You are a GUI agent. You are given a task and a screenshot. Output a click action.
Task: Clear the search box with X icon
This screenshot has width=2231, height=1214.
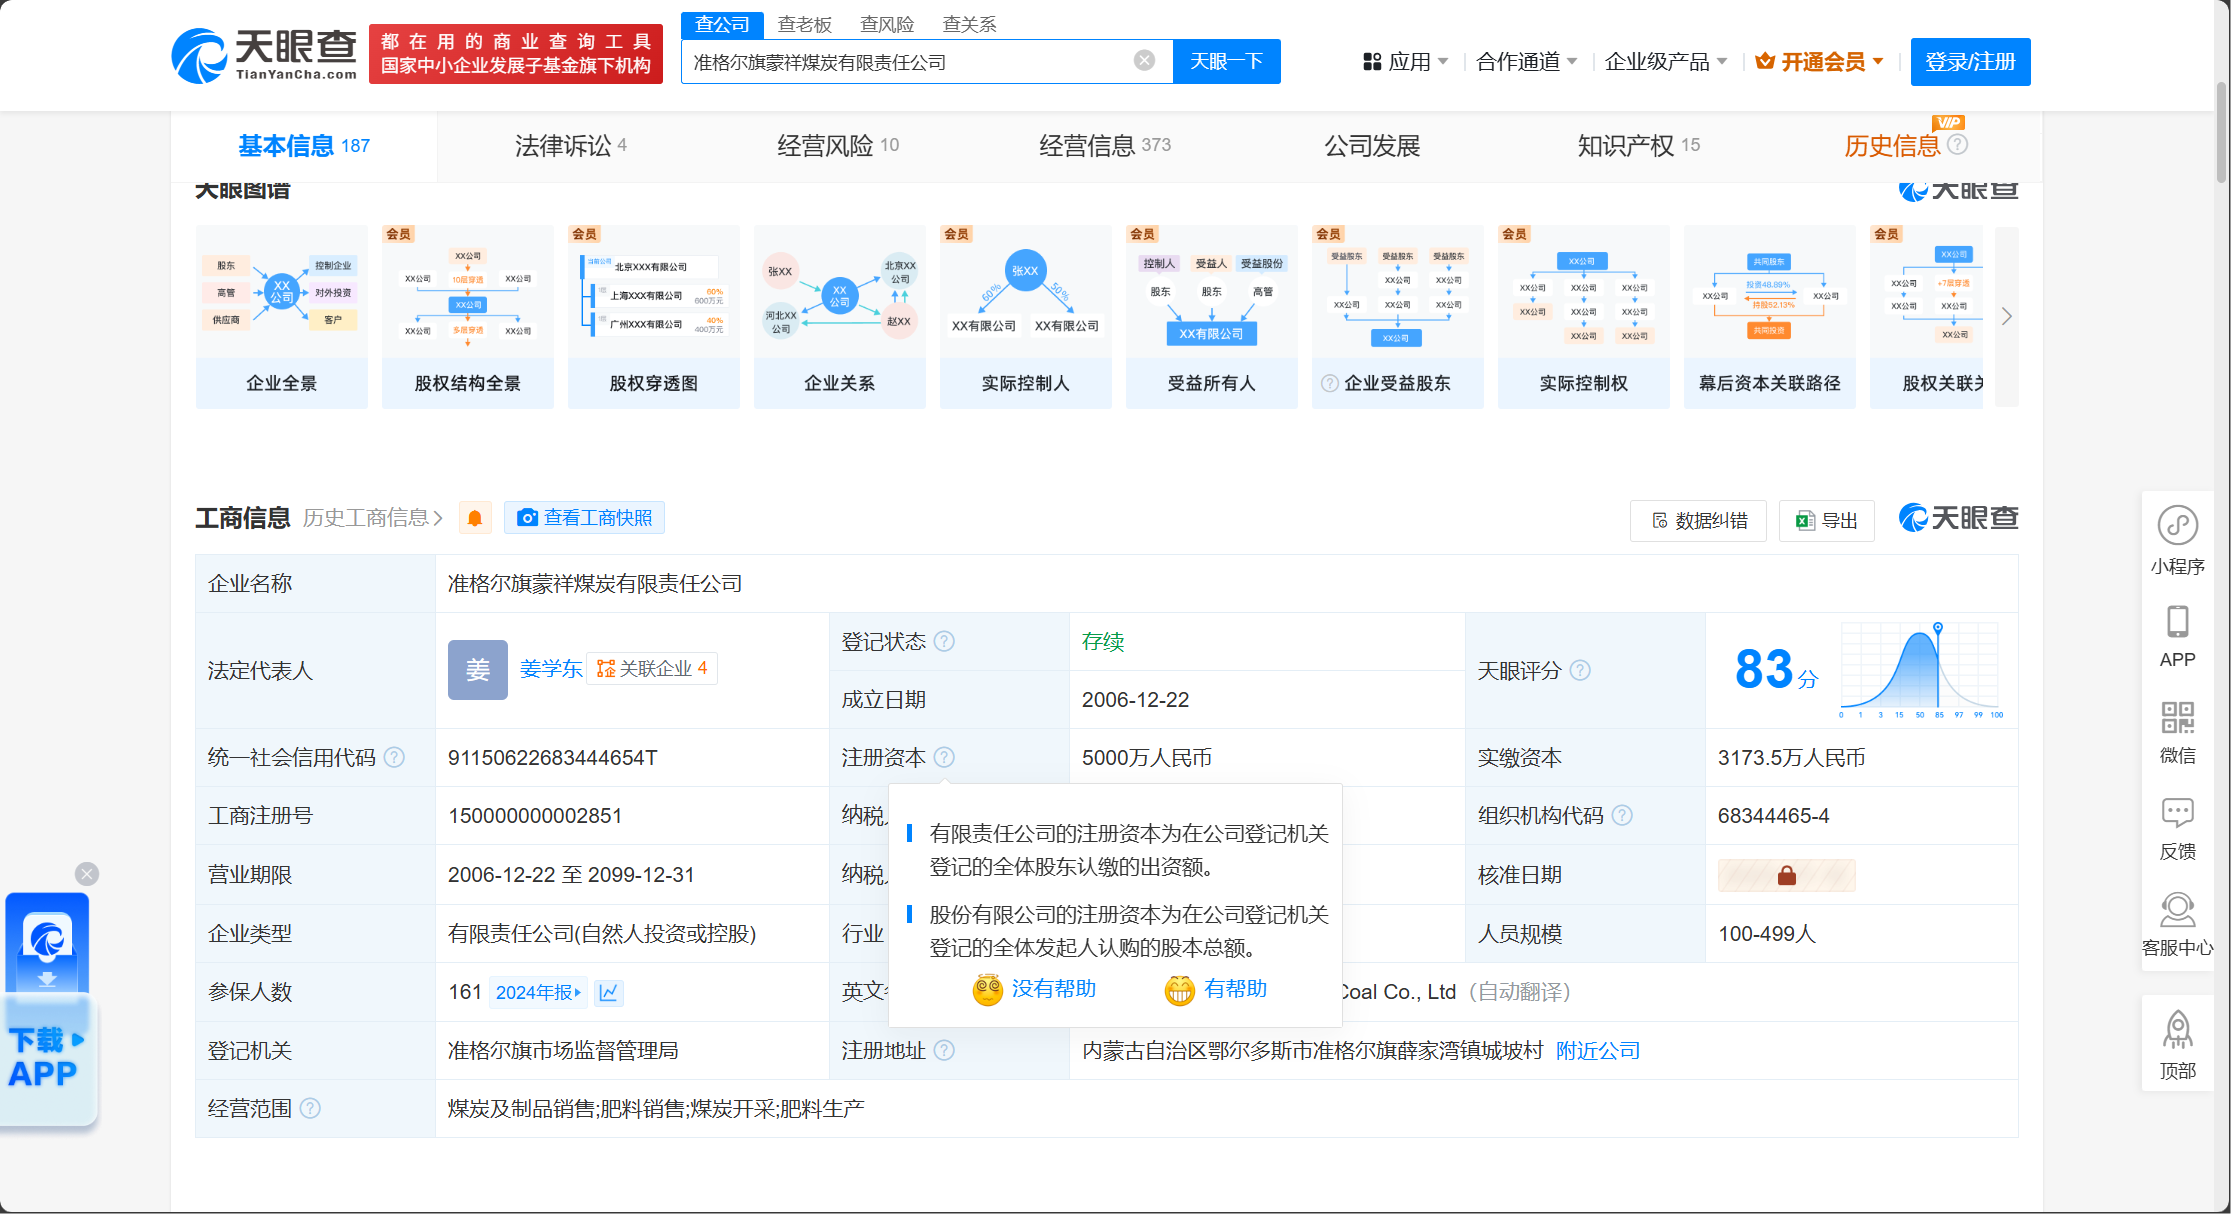[x=1144, y=61]
